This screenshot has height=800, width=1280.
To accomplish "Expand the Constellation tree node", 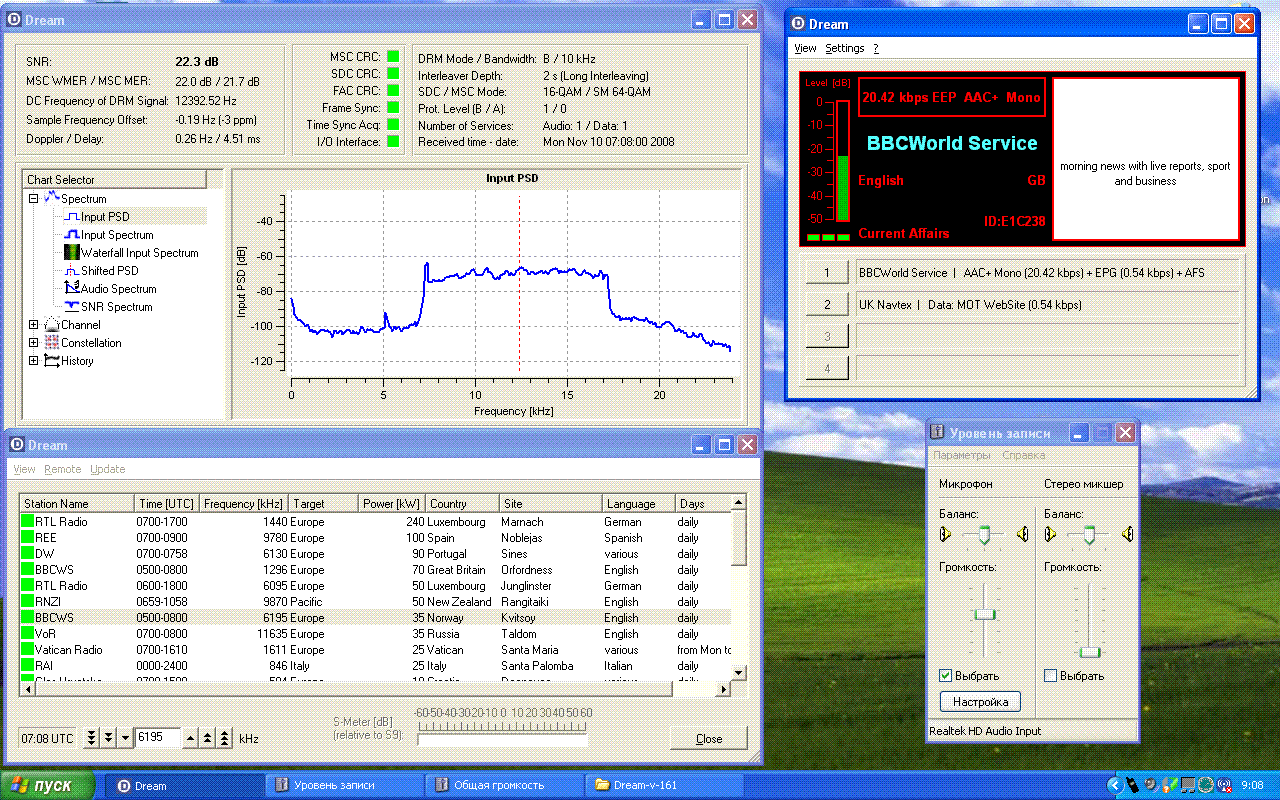I will point(34,343).
